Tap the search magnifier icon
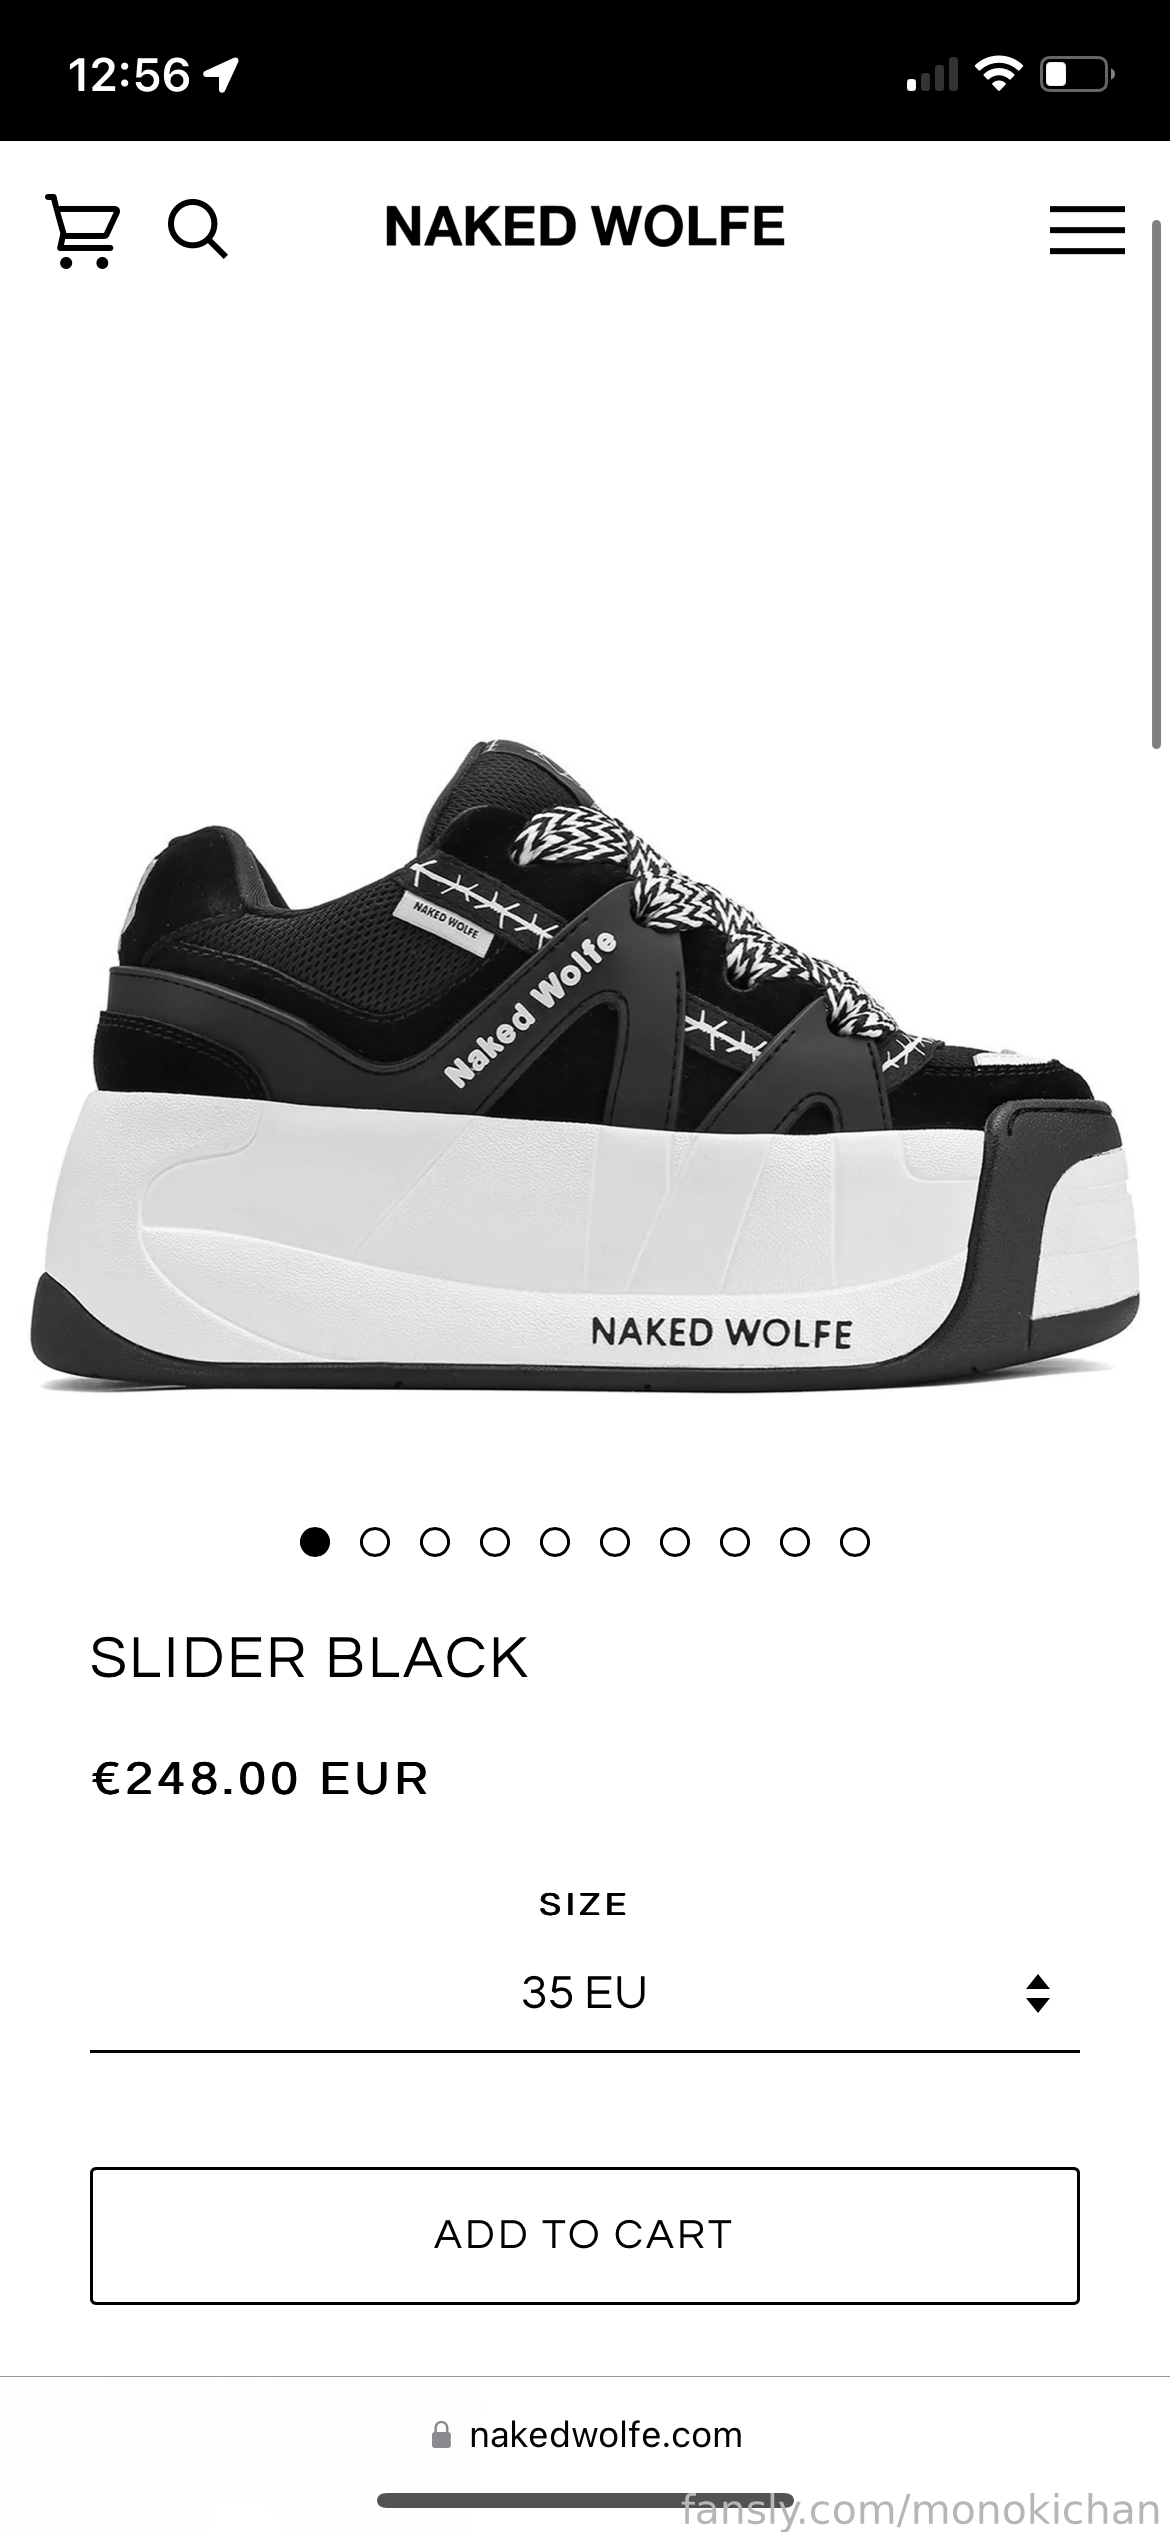1170x2532 pixels. [197, 229]
